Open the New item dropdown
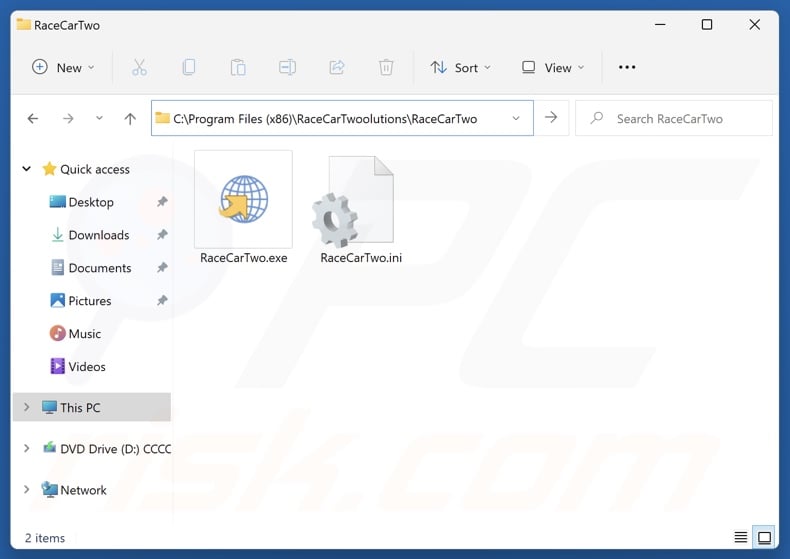The height and width of the screenshot is (559, 790). [63, 67]
